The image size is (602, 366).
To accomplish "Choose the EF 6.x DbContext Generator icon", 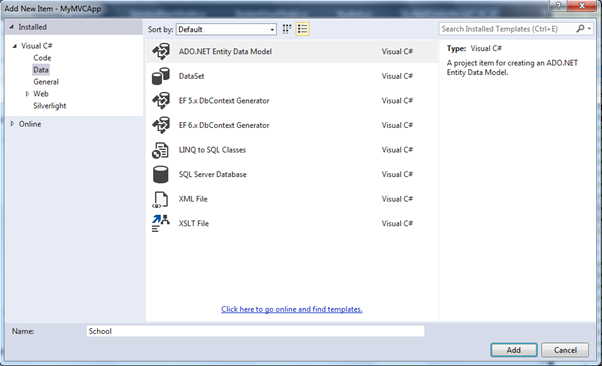I will [161, 125].
